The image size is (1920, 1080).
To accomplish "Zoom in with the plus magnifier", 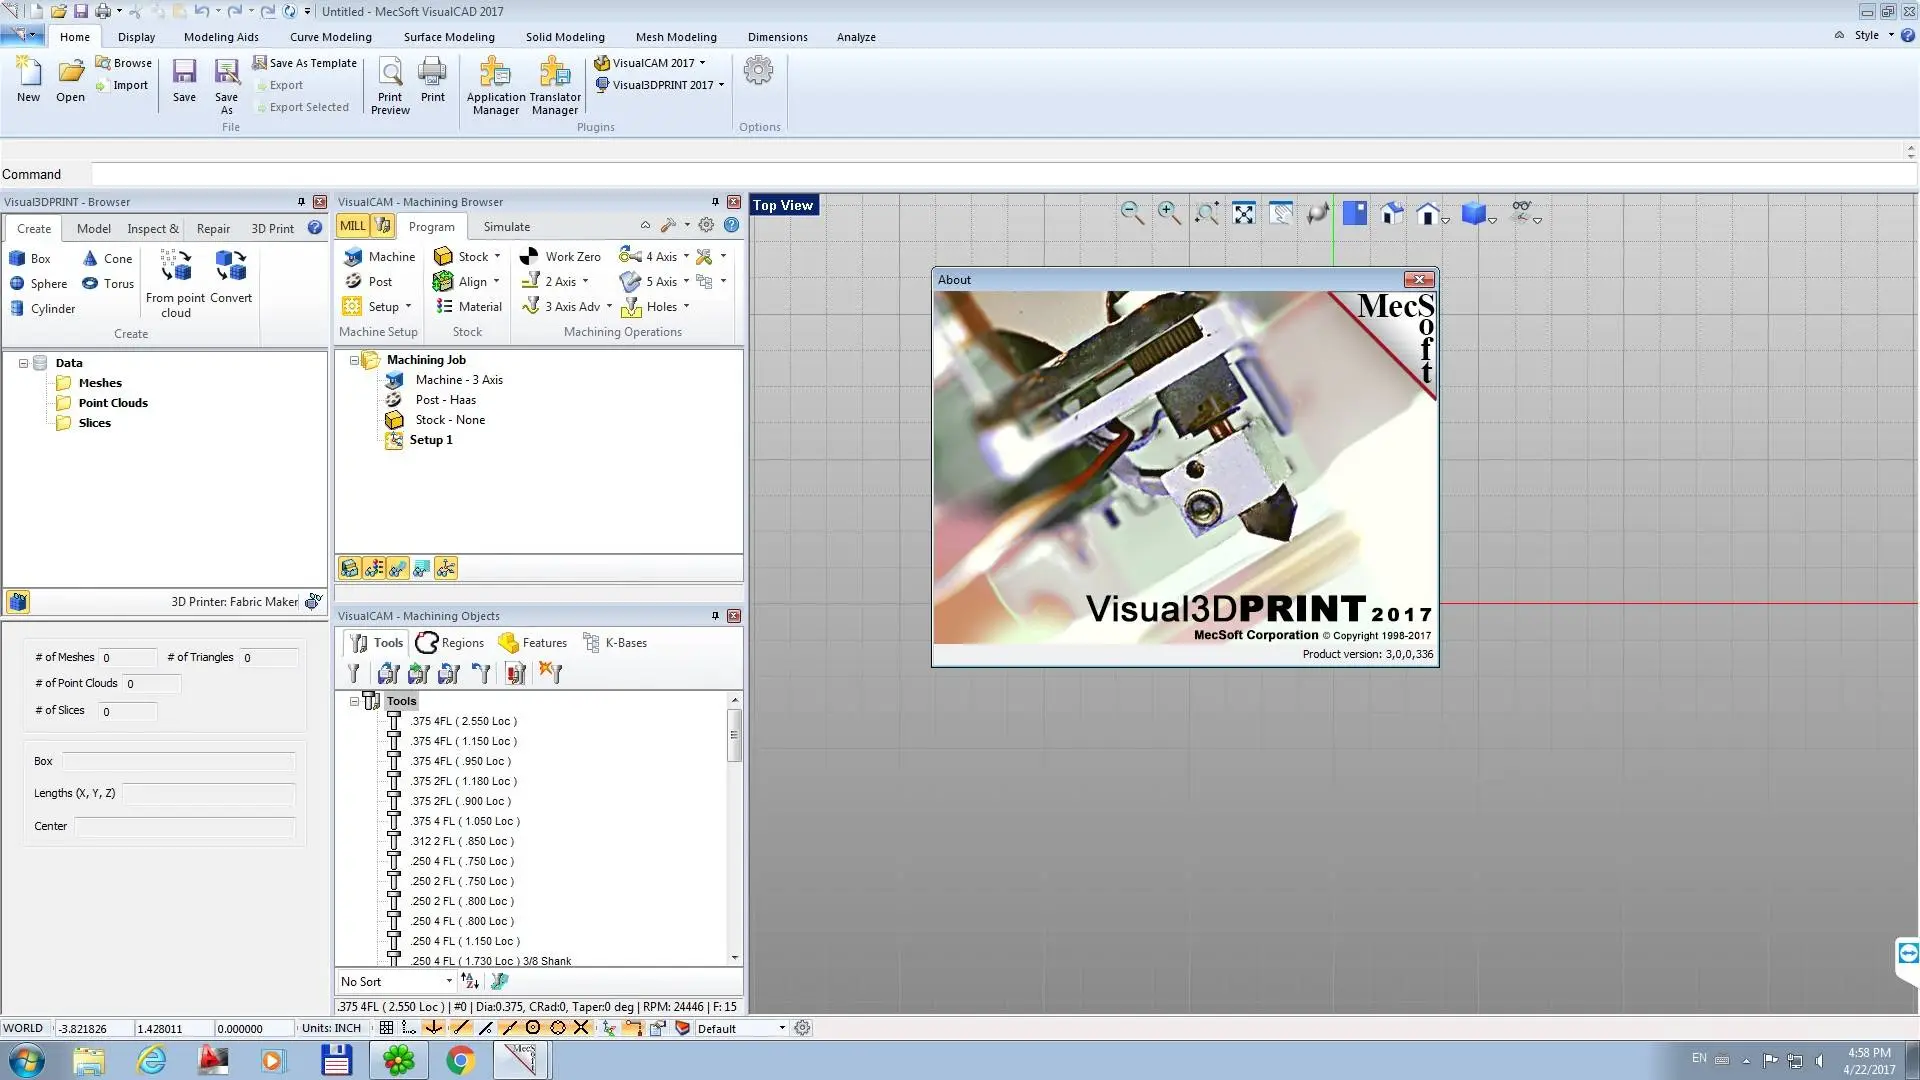I will (1169, 213).
